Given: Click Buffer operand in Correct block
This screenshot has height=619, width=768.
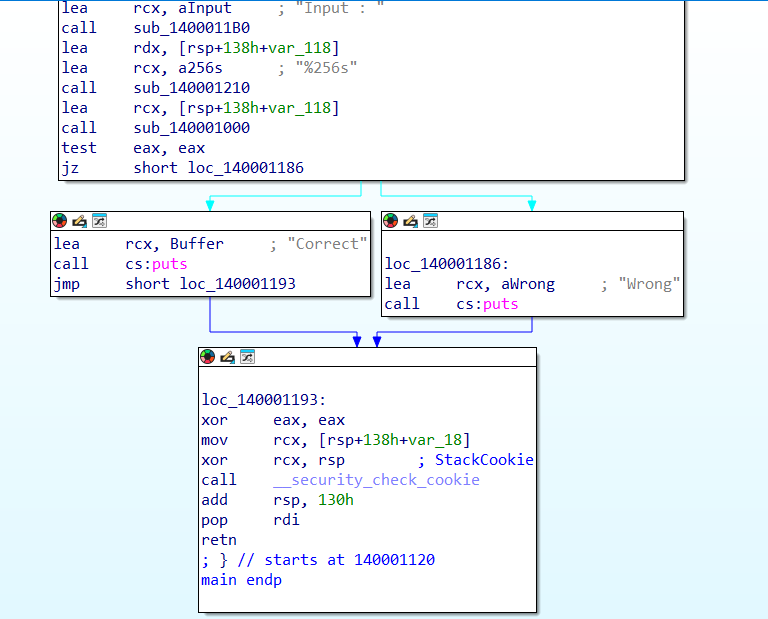Looking at the screenshot, I should point(196,244).
